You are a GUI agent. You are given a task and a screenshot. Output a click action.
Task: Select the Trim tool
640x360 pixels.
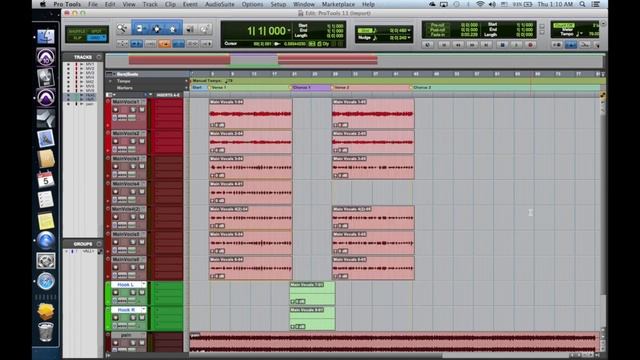click(x=140, y=29)
